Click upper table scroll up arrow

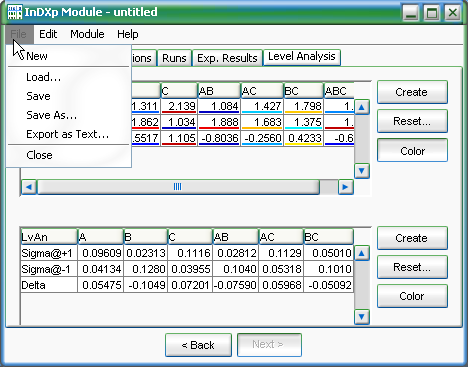point(362,107)
